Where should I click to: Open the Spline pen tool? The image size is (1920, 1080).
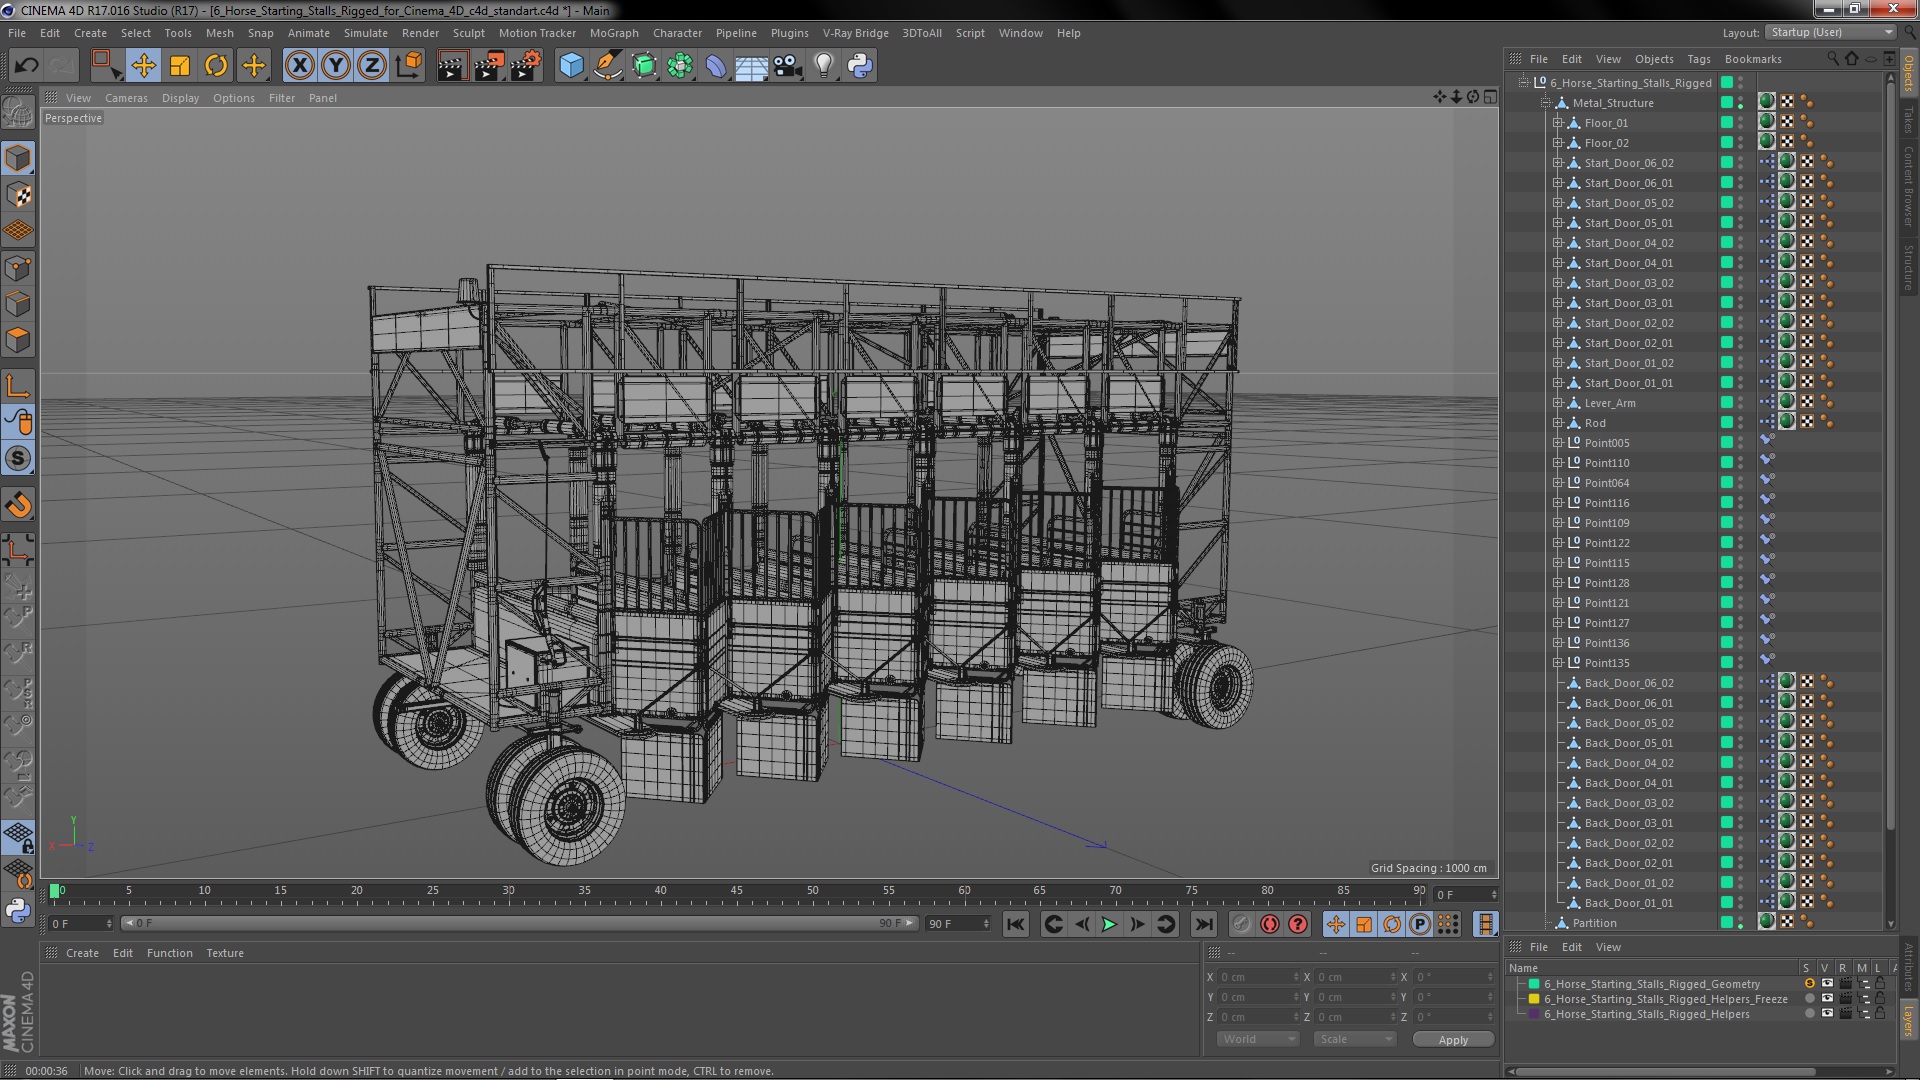[x=607, y=66]
